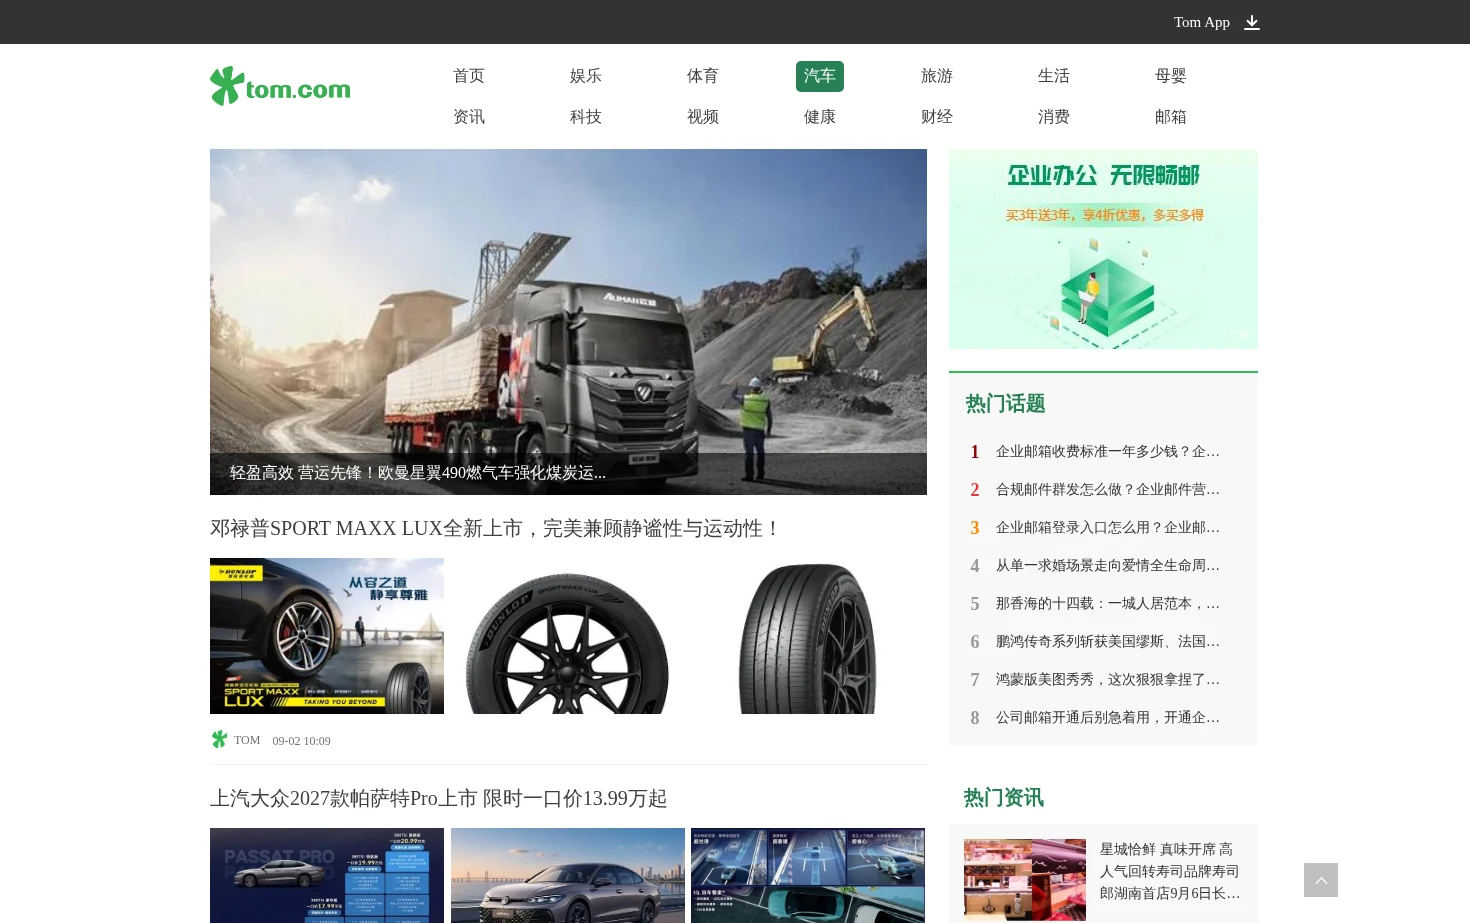This screenshot has height=923, width=1470.
Task: Open the 健康 navigation item
Action: tap(820, 117)
